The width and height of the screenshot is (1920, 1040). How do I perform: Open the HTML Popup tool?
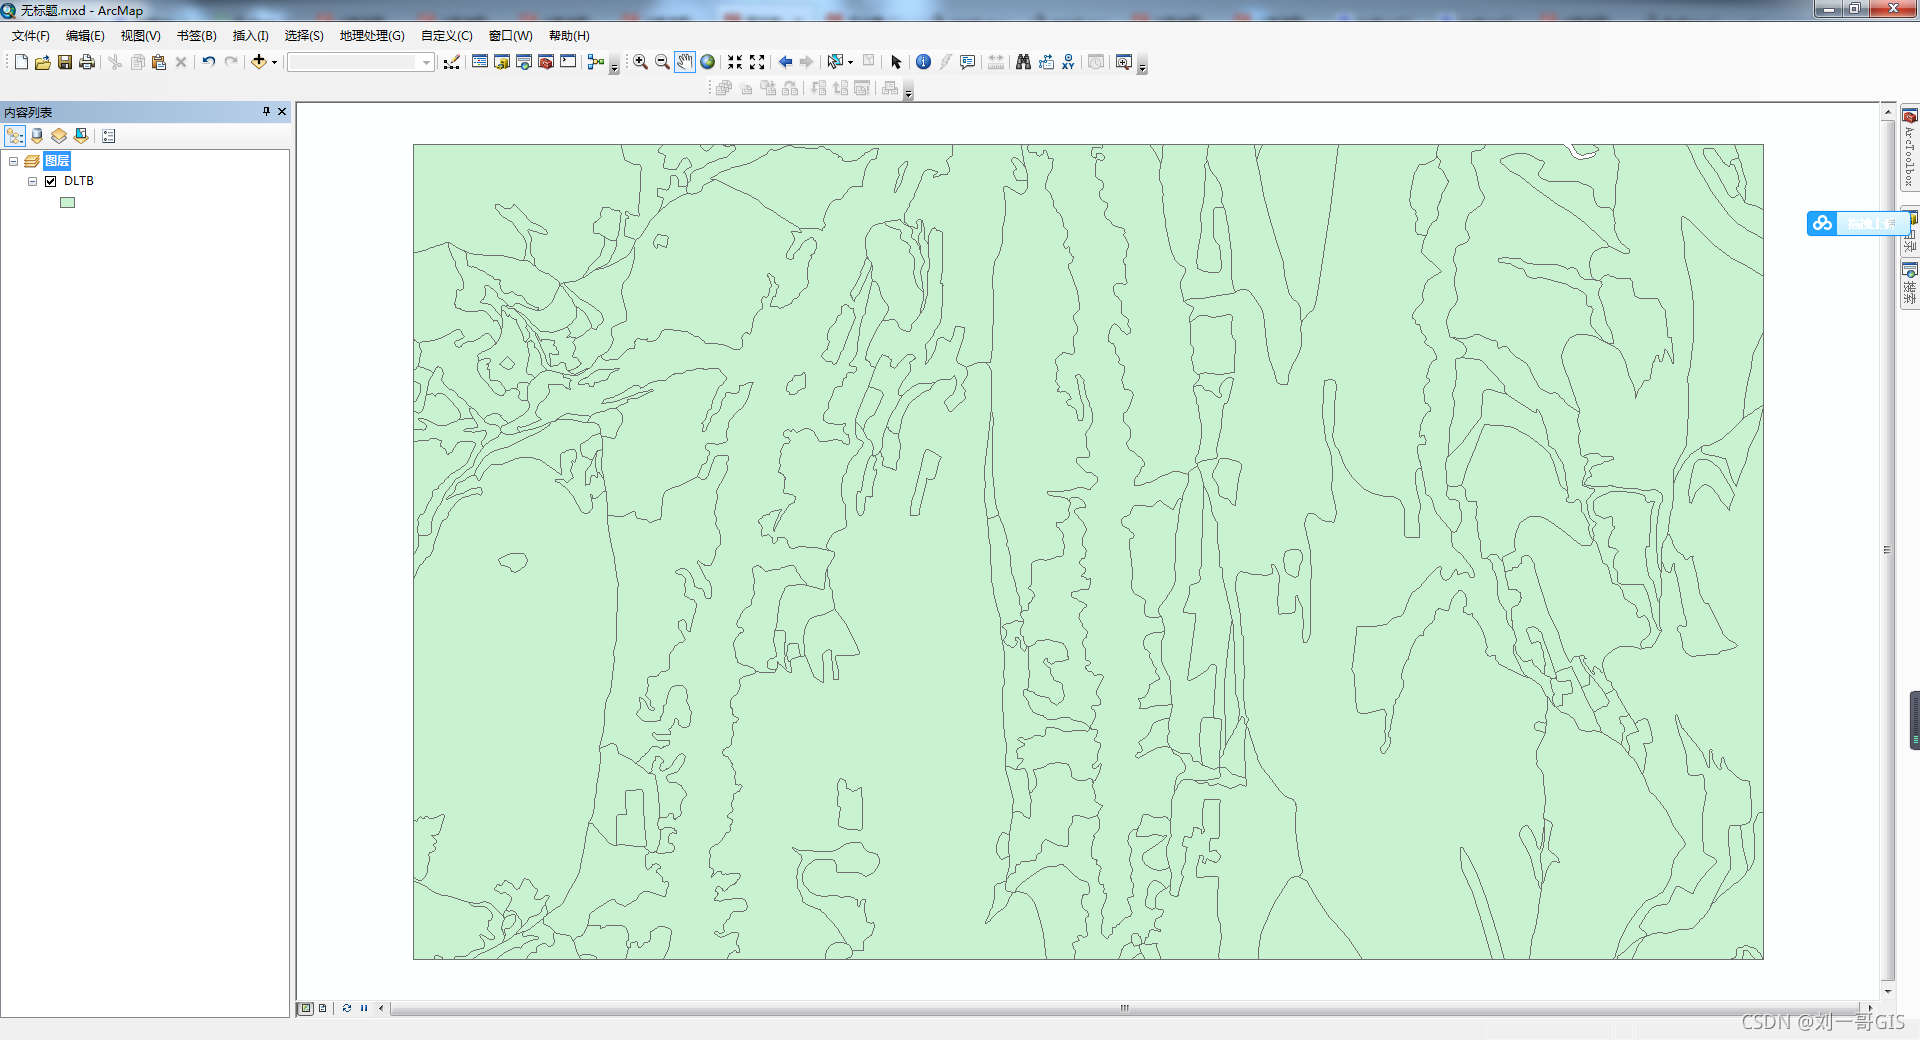coord(967,62)
